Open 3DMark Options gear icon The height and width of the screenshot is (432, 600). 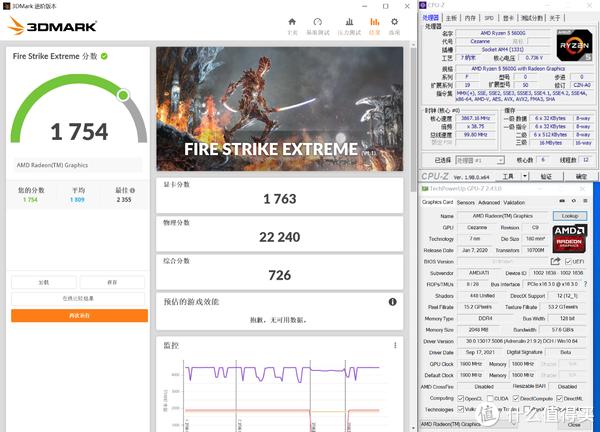click(395, 22)
